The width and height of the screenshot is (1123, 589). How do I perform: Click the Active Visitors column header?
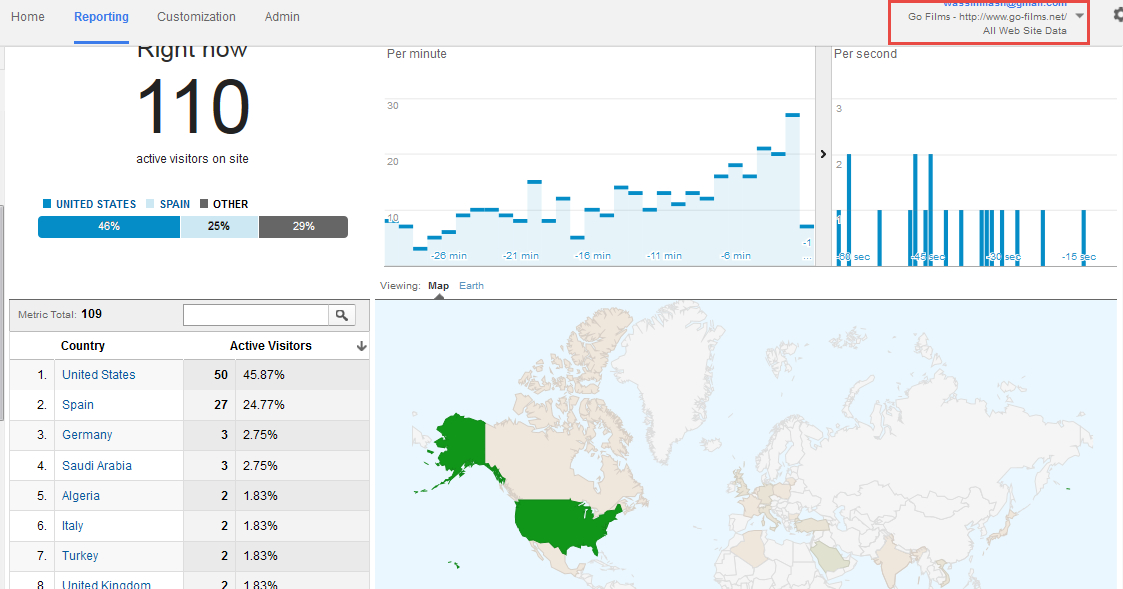pos(271,346)
